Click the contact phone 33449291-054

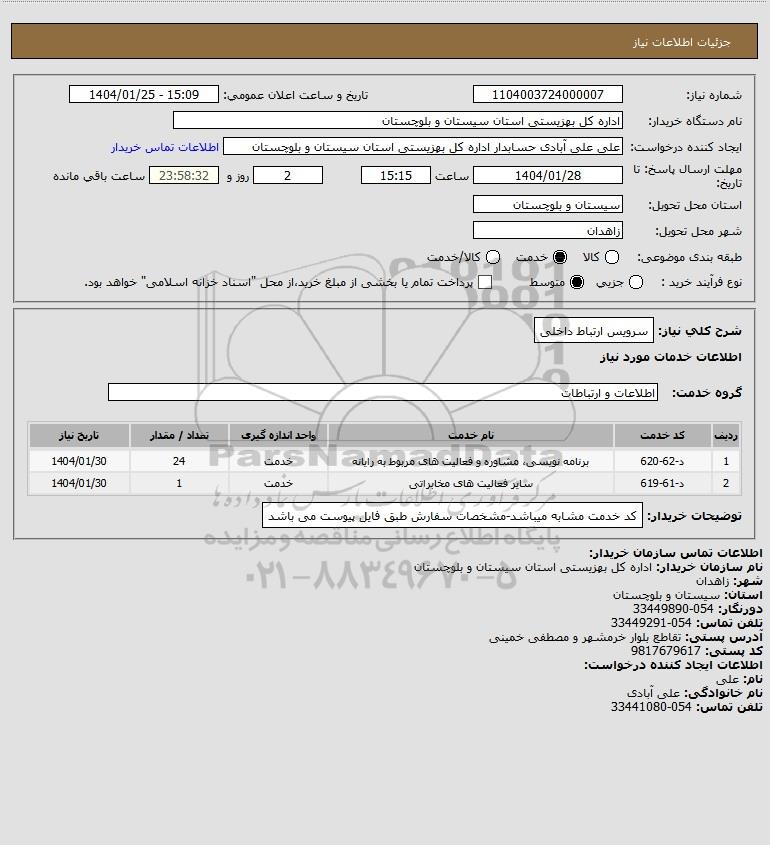(651, 623)
